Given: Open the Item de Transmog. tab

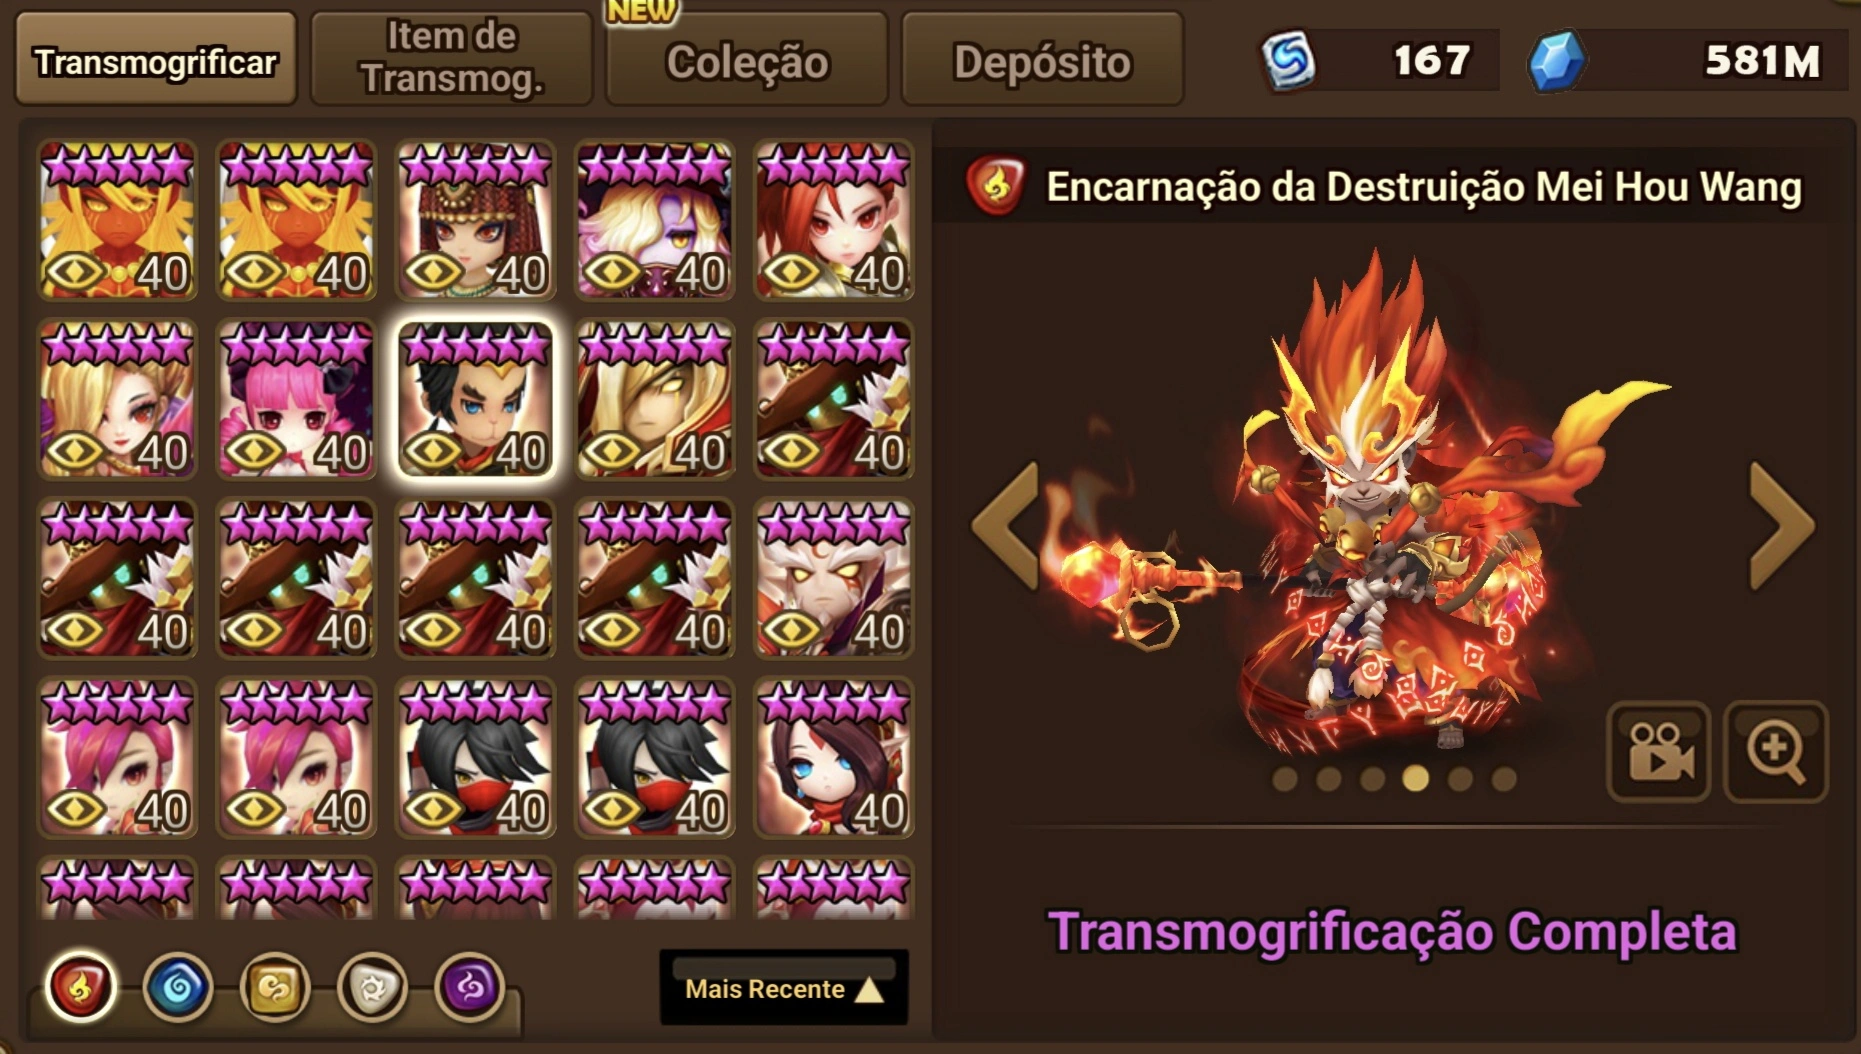Looking at the screenshot, I should (x=452, y=58).
